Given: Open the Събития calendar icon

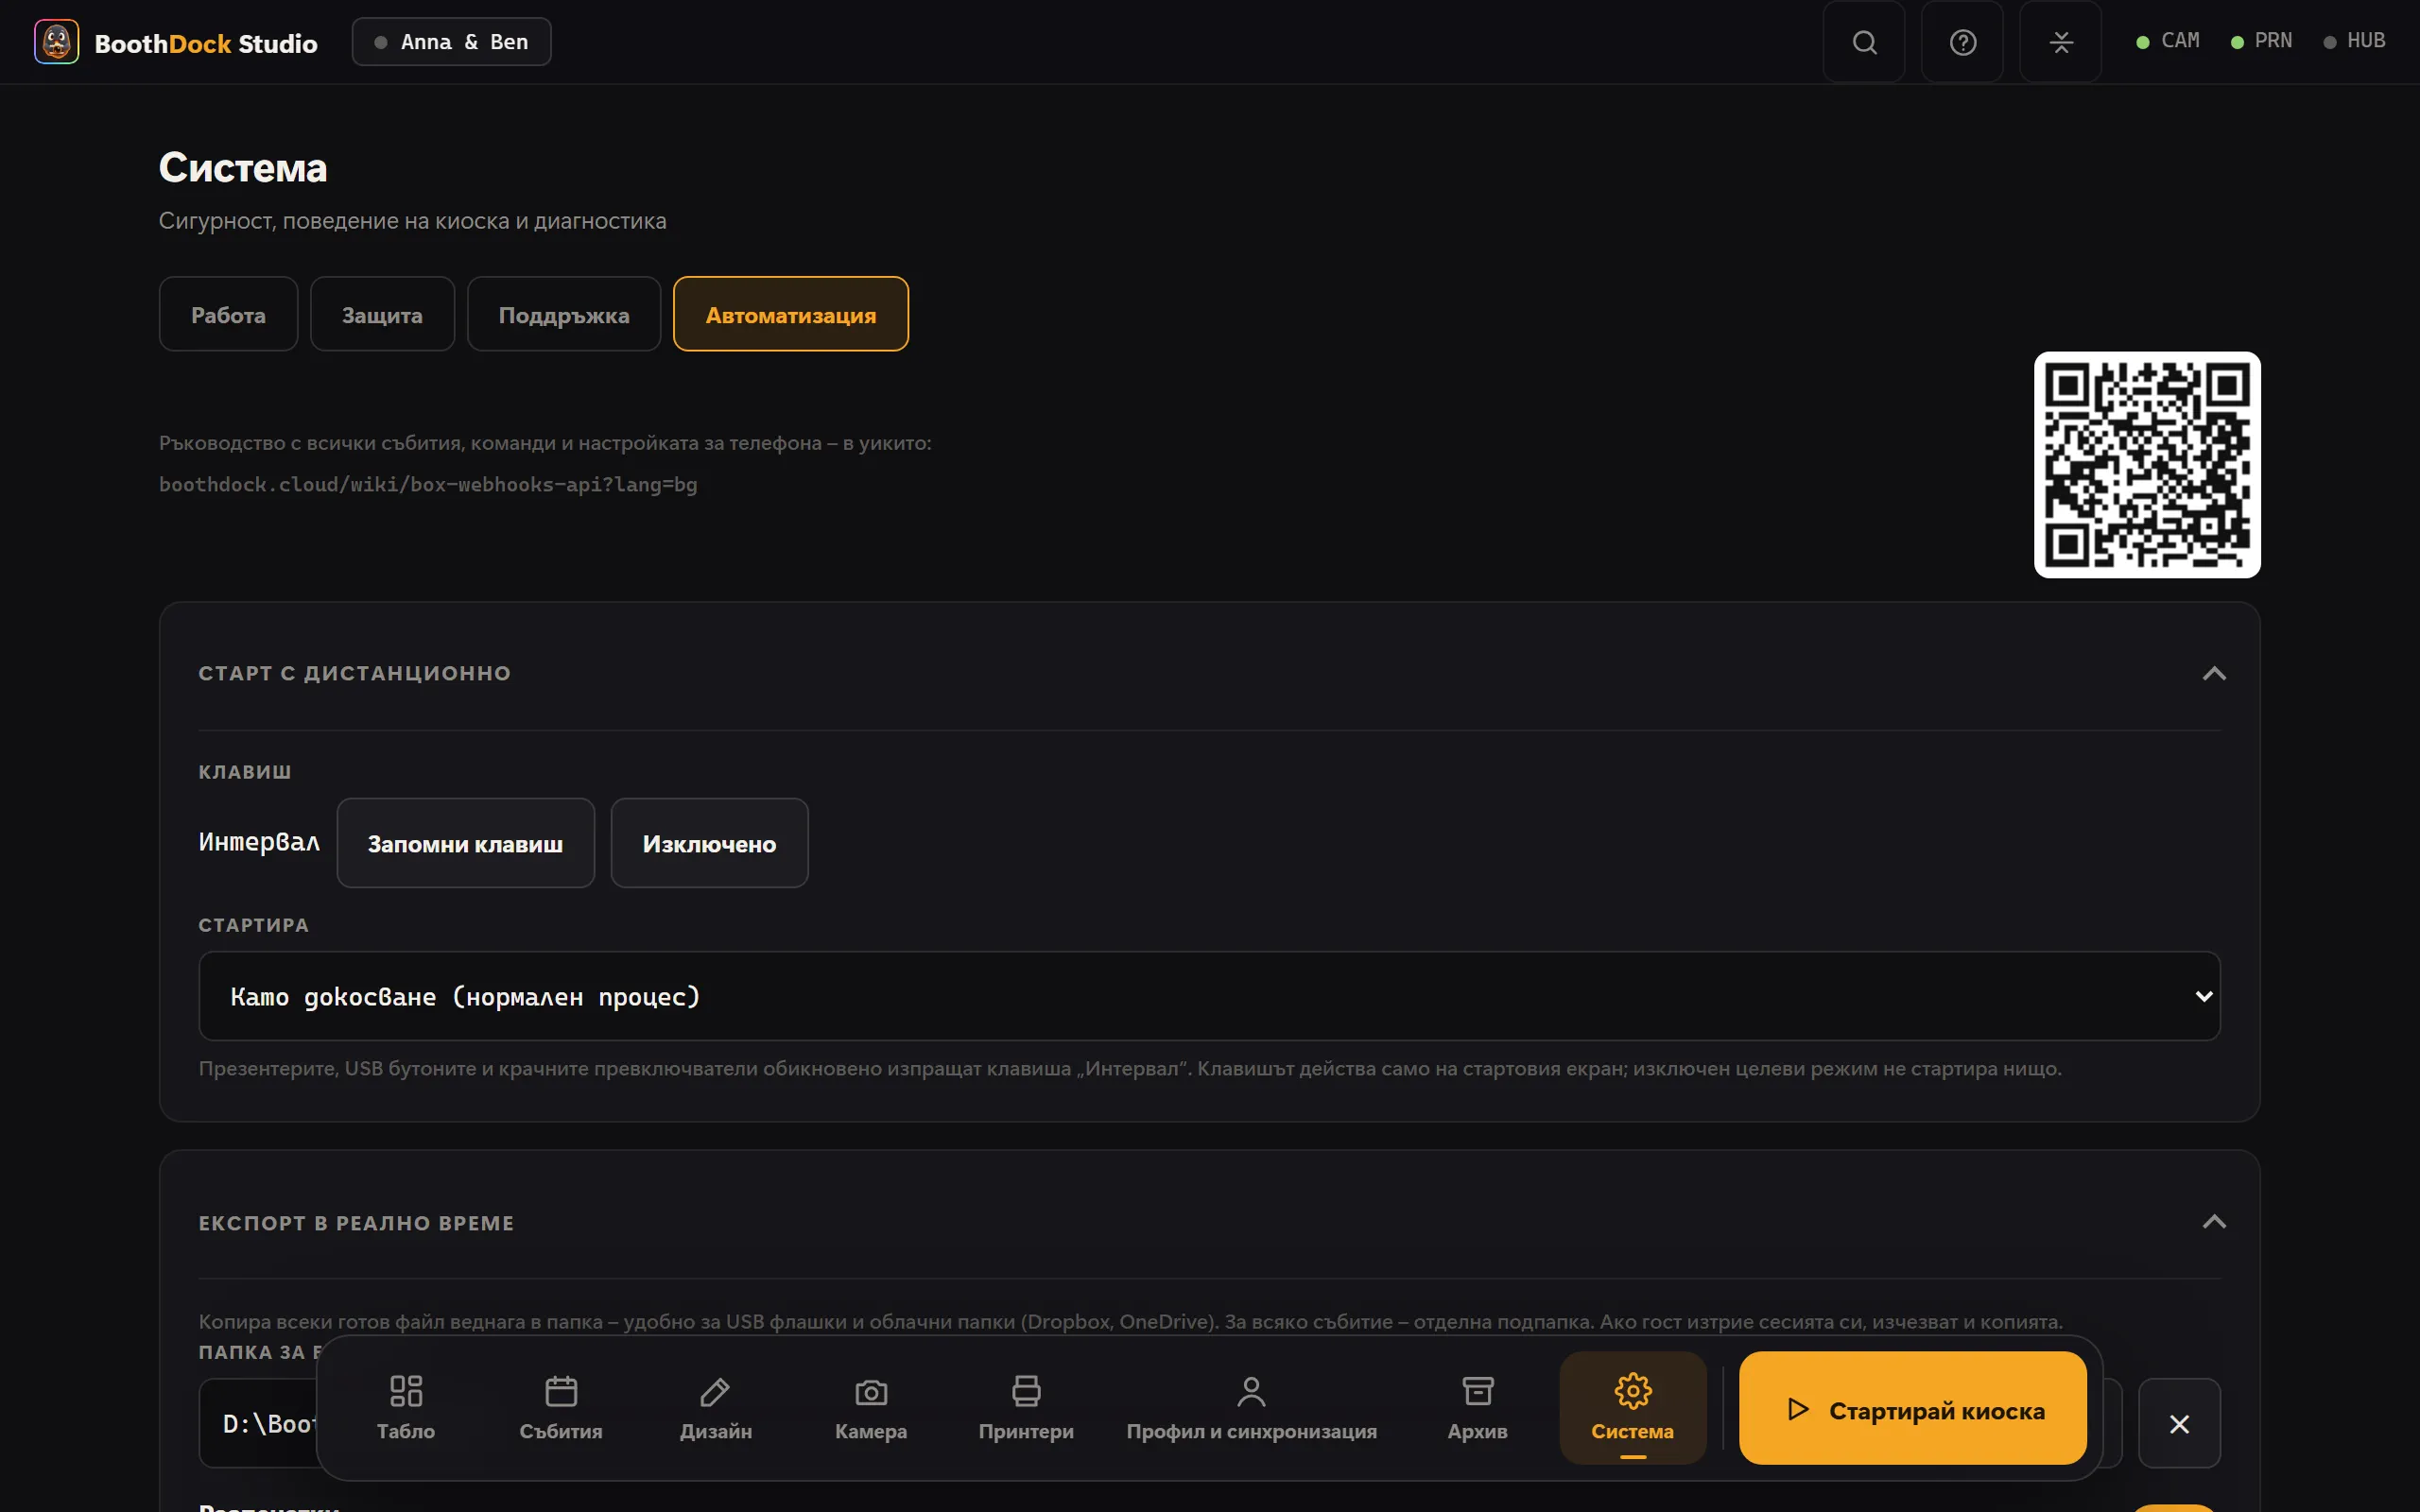Looking at the screenshot, I should pyautogui.click(x=561, y=1390).
